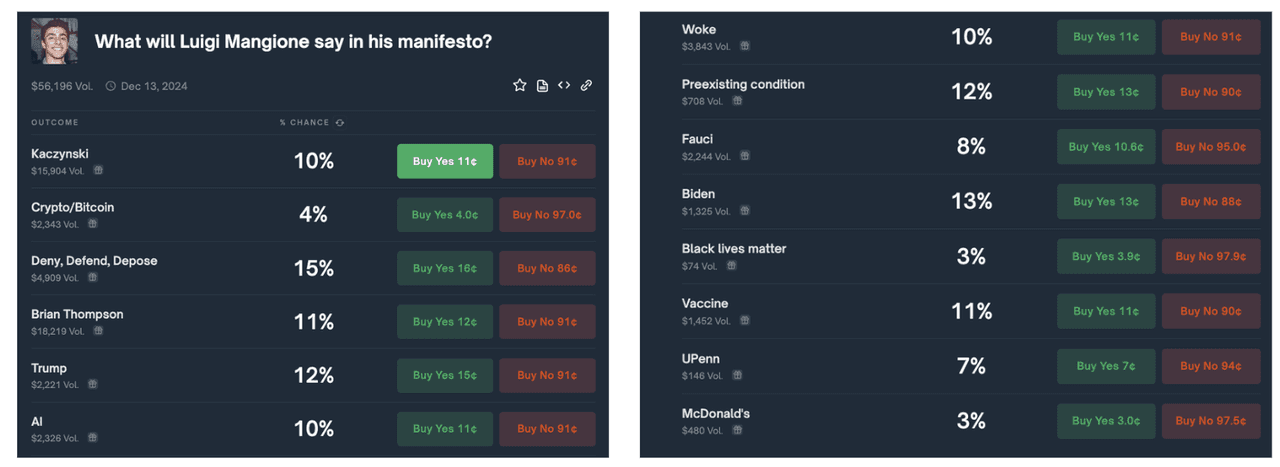The width and height of the screenshot is (1280, 467).
Task: Click the rewards gift icon under McDonald's
Action: (738, 431)
